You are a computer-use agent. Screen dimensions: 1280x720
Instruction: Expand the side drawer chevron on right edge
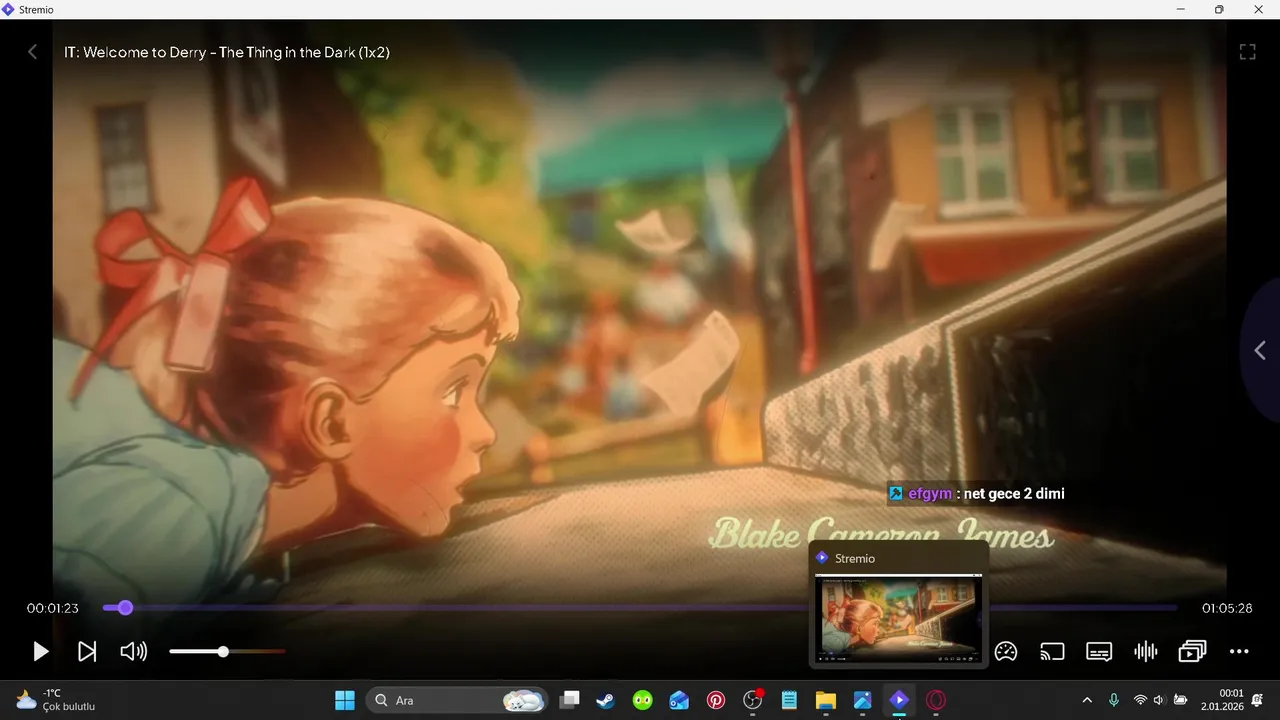(1260, 350)
